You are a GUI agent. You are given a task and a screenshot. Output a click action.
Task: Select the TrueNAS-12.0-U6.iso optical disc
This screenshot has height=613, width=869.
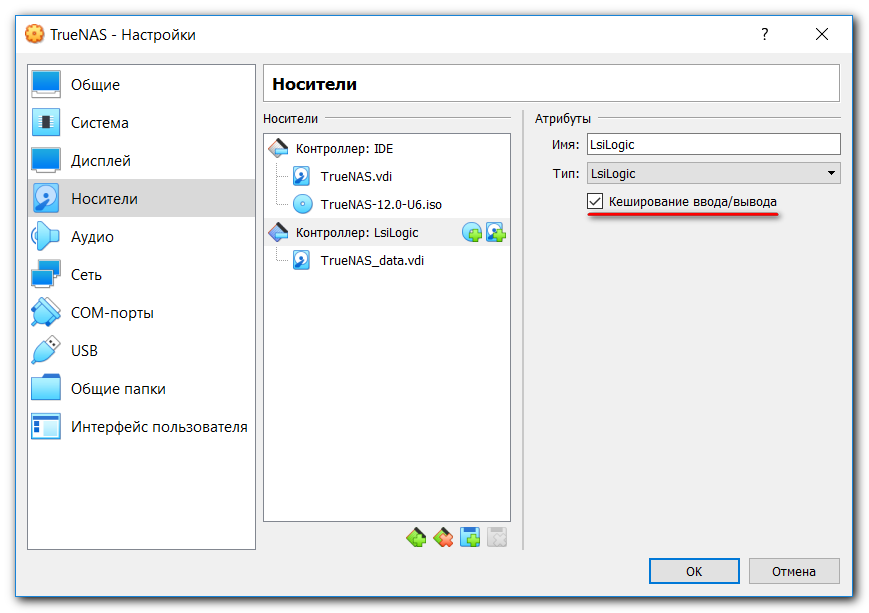[386, 204]
